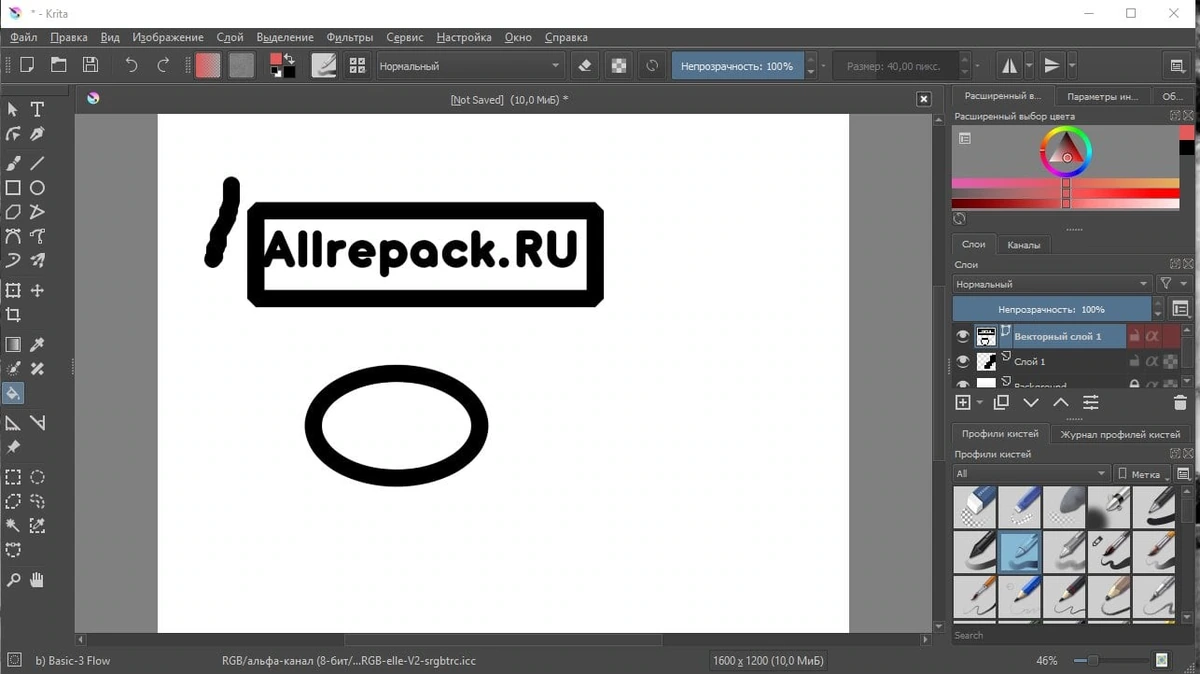
Task: Select the Transform tool
Action: (x=13, y=290)
